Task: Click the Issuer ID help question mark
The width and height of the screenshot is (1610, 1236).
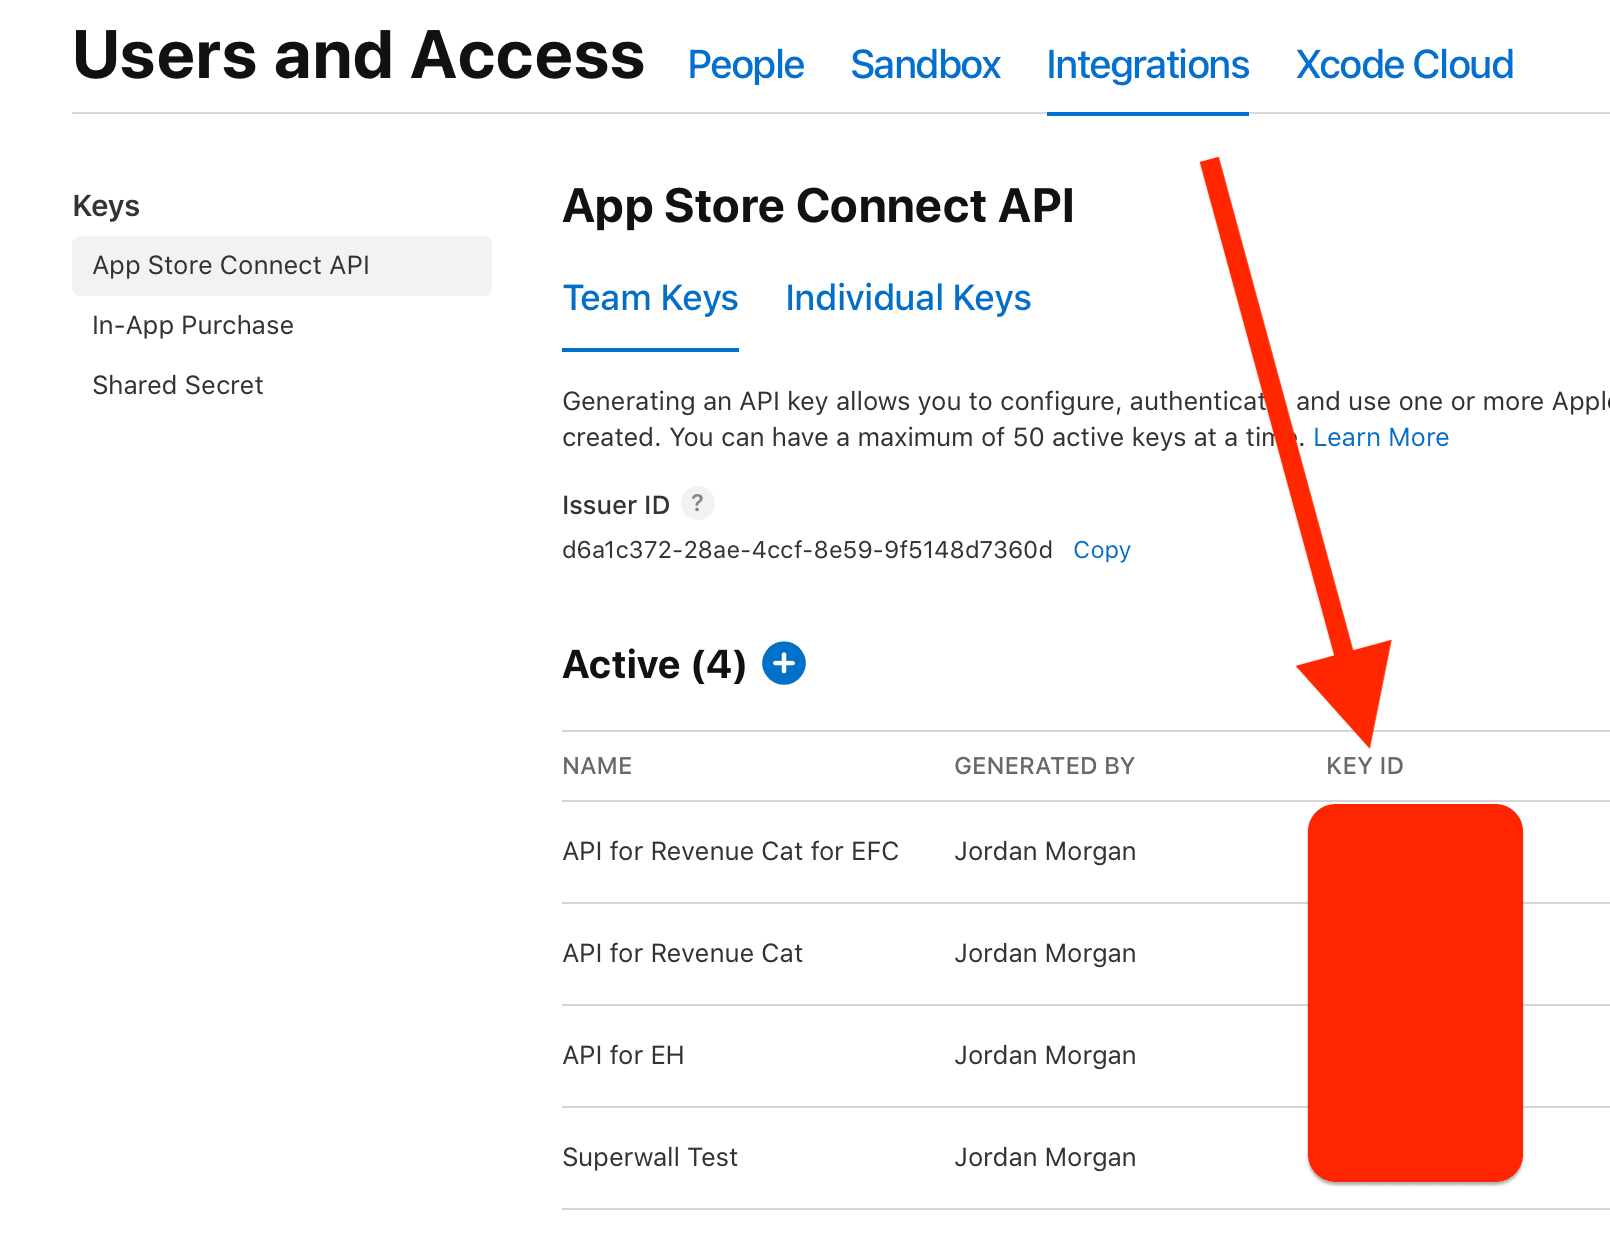Action: pyautogui.click(x=697, y=503)
